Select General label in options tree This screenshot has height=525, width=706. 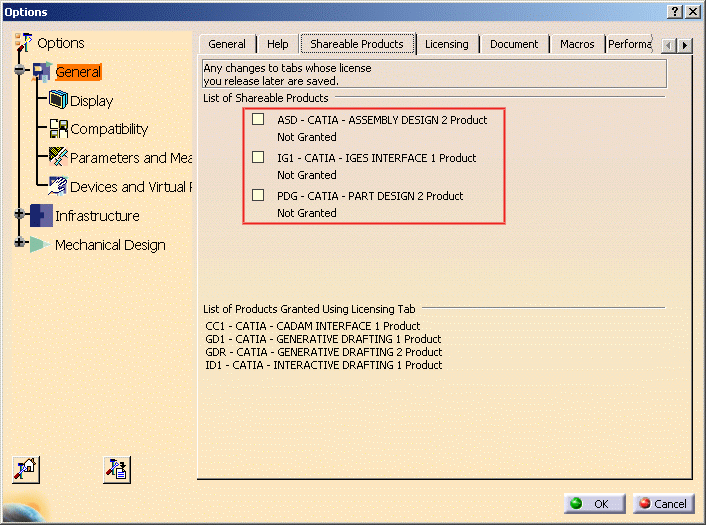click(78, 72)
